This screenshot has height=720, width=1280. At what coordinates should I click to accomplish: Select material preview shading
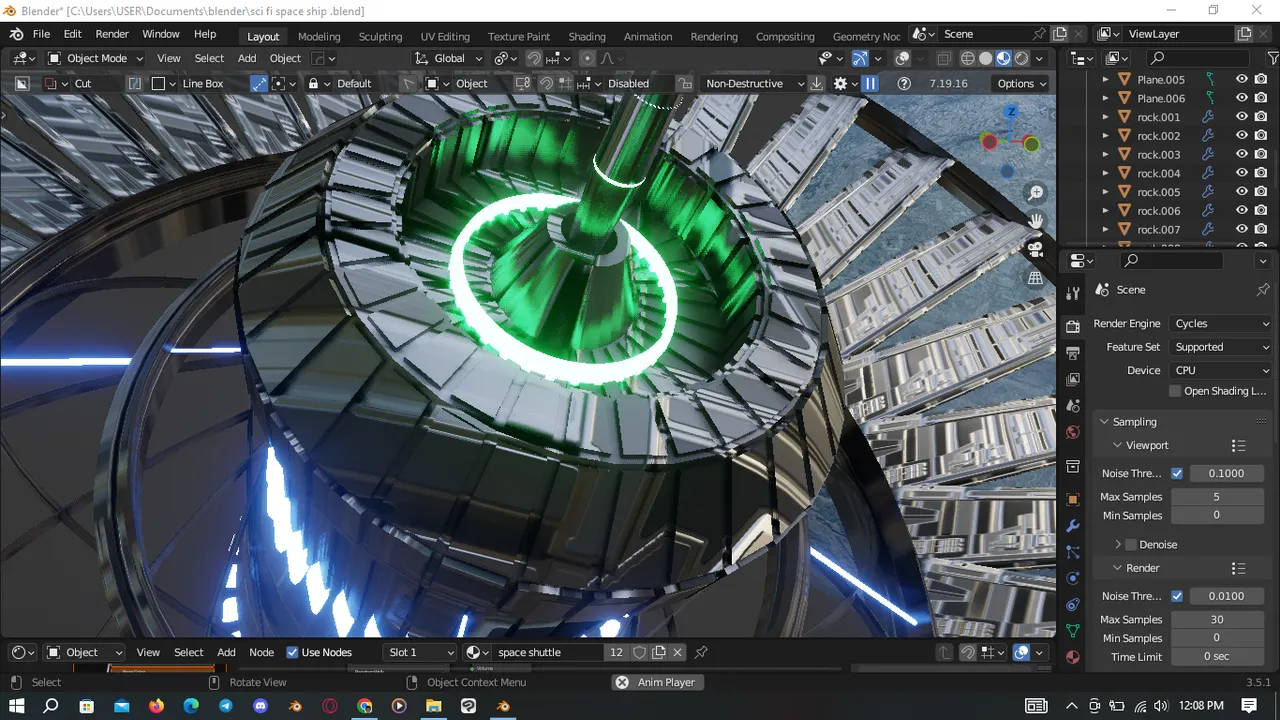(1003, 58)
